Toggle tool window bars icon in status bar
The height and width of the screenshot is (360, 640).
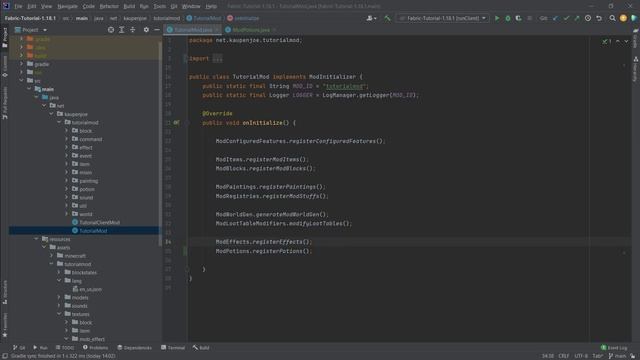pos(5,356)
